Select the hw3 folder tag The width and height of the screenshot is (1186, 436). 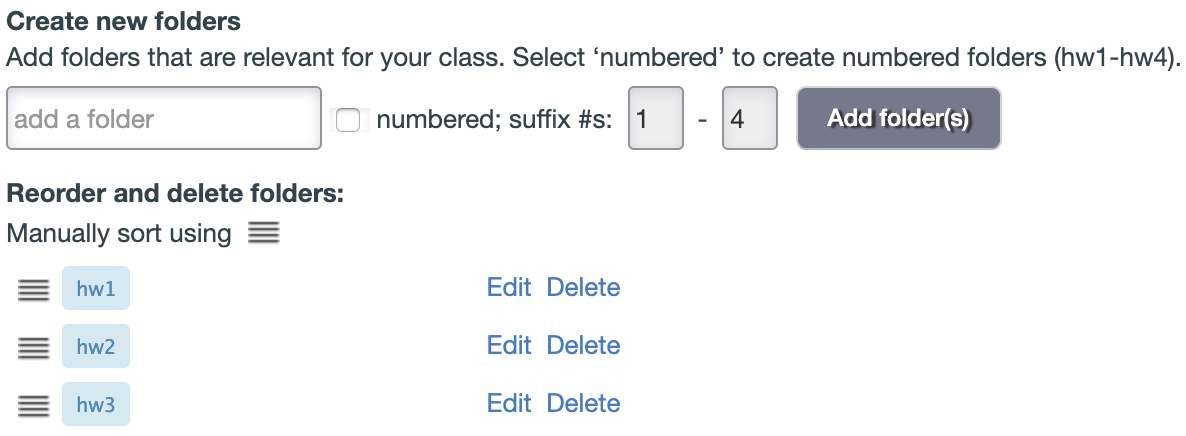[96, 405]
